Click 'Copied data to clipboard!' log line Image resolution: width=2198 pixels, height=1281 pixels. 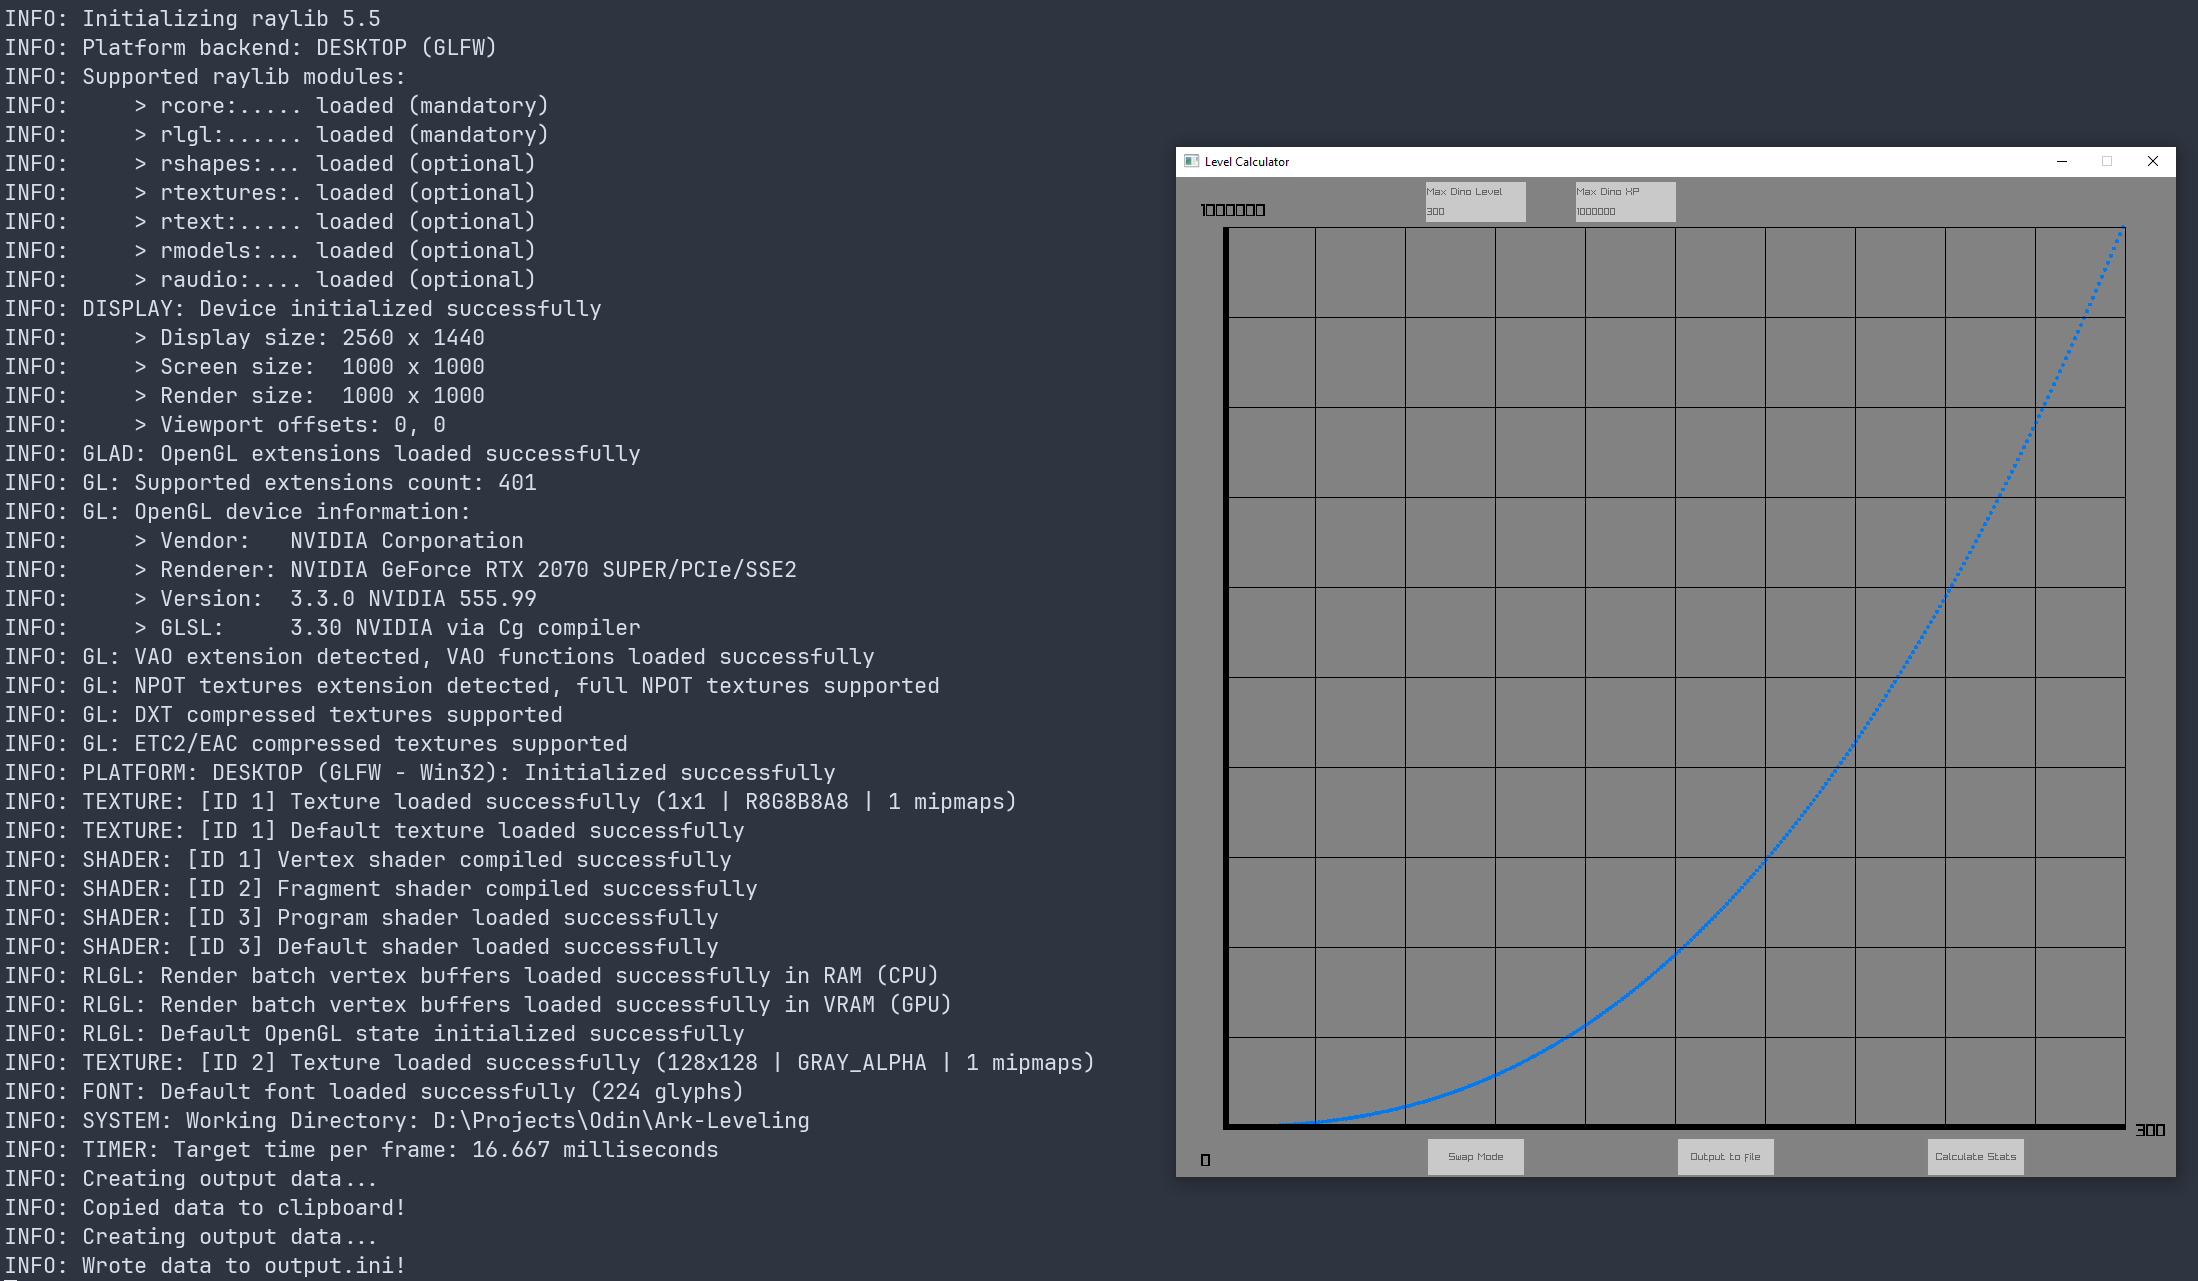pos(206,1208)
